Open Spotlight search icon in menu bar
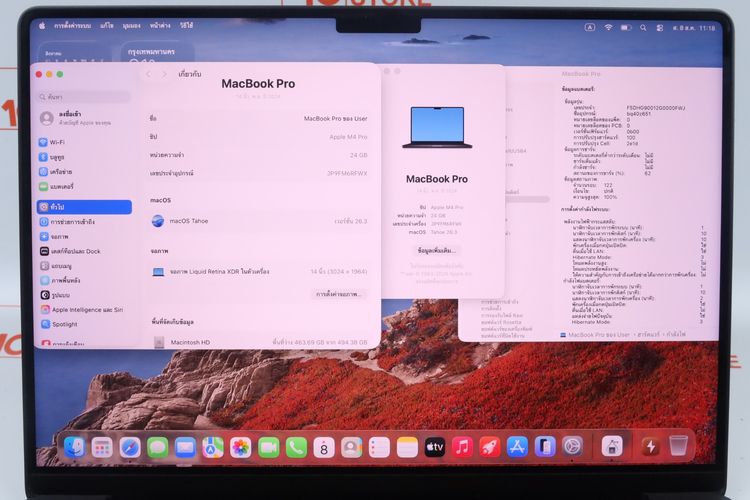The width and height of the screenshot is (750, 500). pyautogui.click(x=643, y=28)
